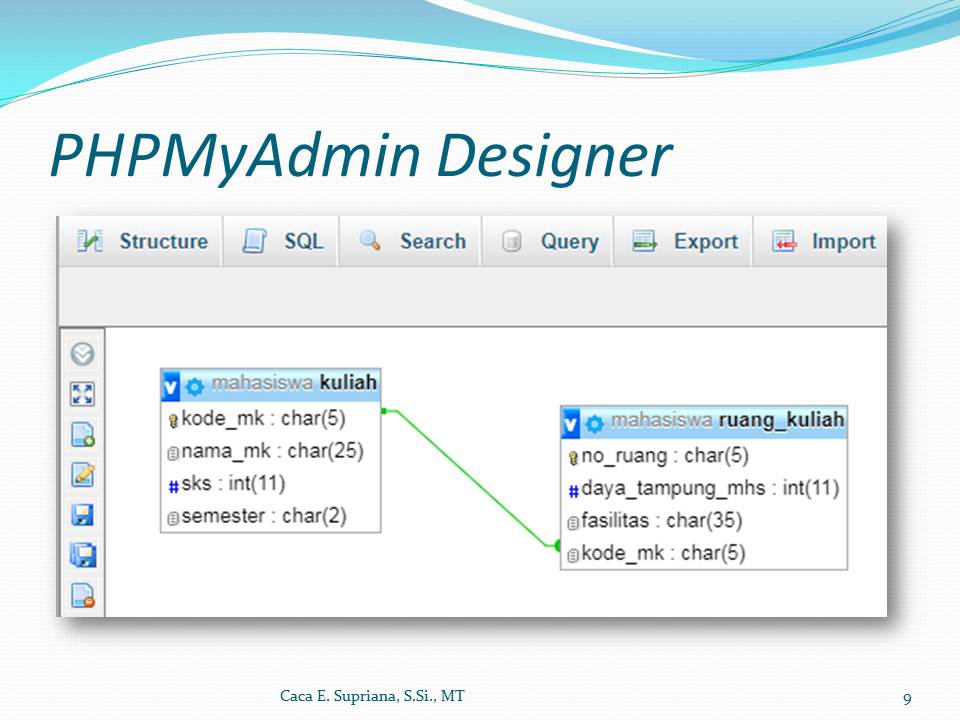Click the delete page icon in sidebar
Viewport: 960px width, 720px height.
pyautogui.click(x=83, y=595)
